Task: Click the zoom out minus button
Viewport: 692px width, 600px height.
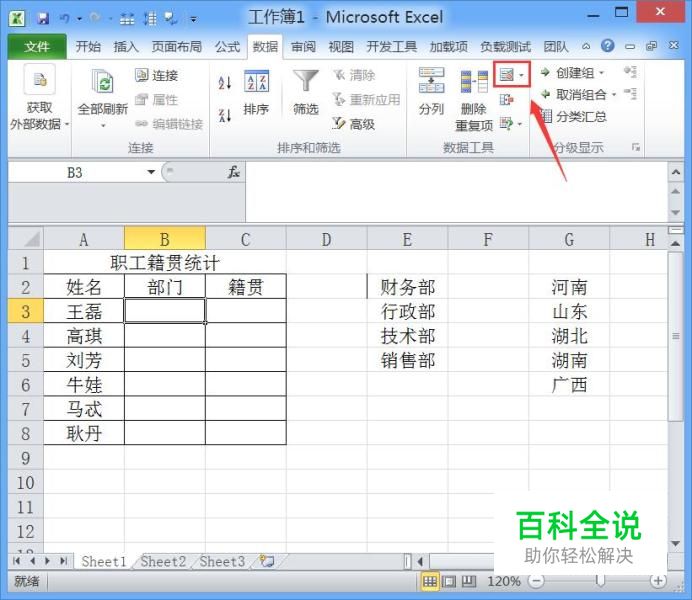Action: 536,581
